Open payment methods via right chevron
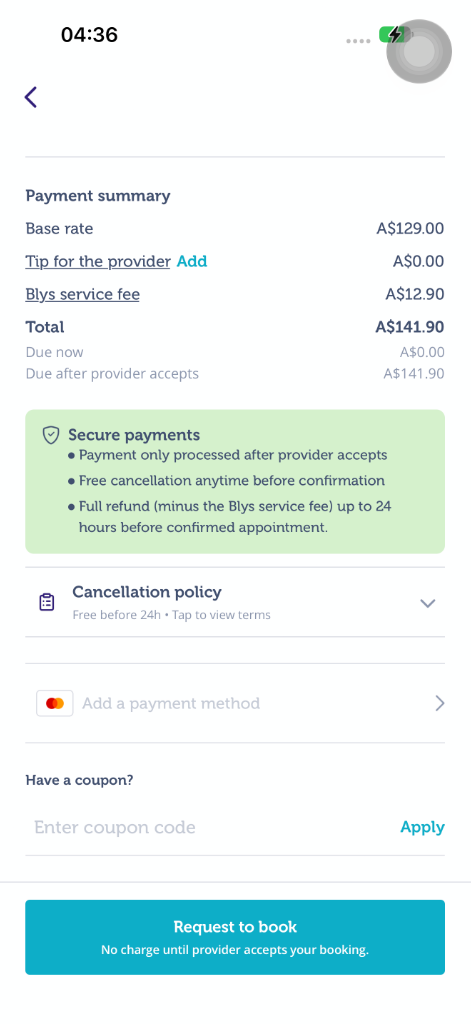 [x=440, y=703]
